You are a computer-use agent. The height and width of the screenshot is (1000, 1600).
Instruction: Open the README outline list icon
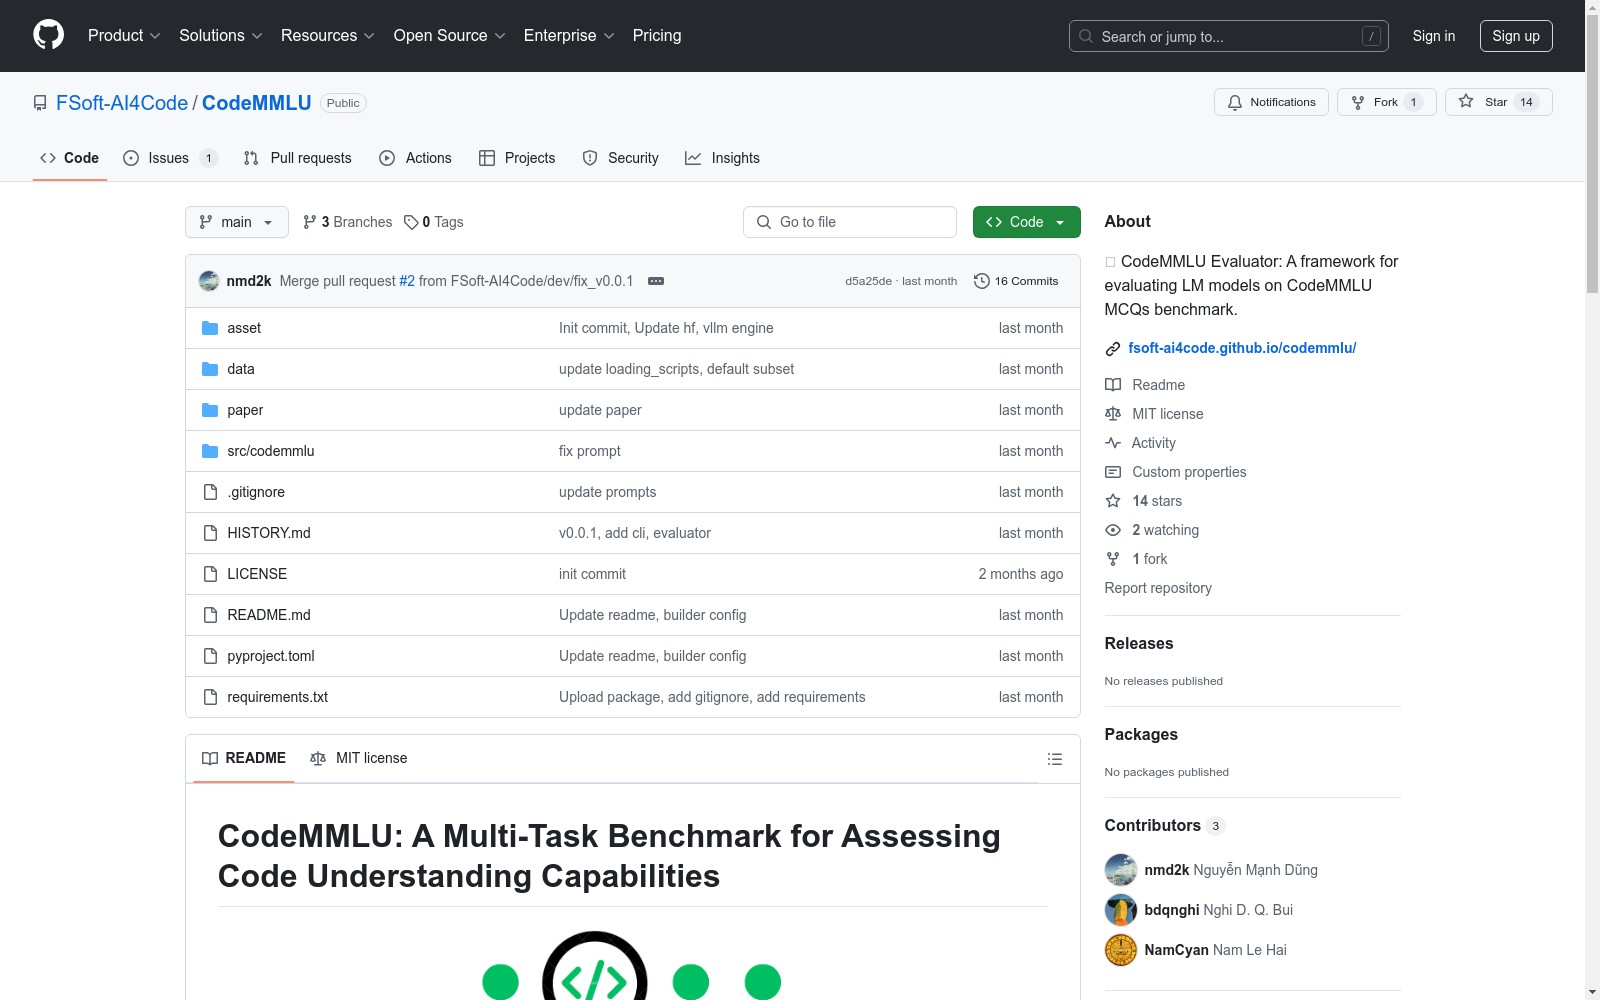1054,759
